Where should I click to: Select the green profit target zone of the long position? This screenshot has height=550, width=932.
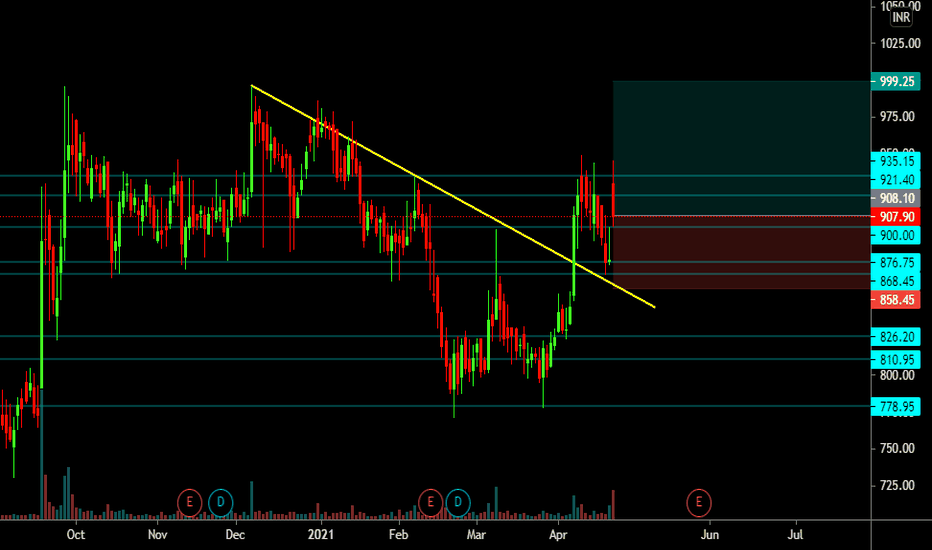tap(742, 148)
